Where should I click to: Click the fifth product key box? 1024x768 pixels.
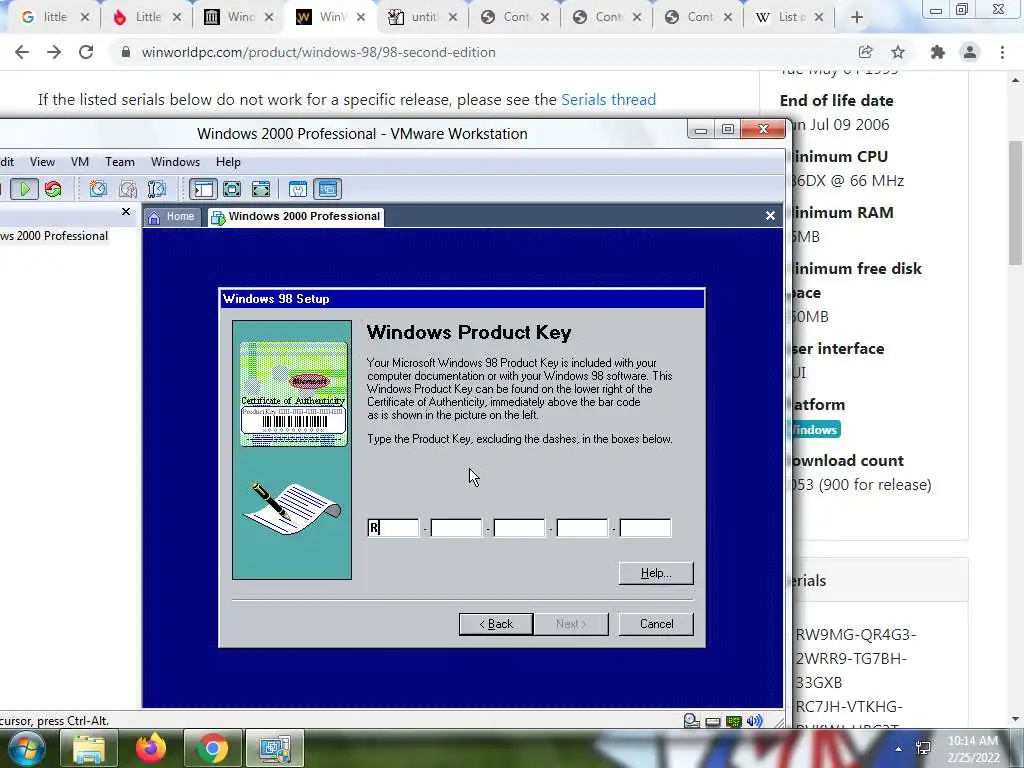point(645,528)
